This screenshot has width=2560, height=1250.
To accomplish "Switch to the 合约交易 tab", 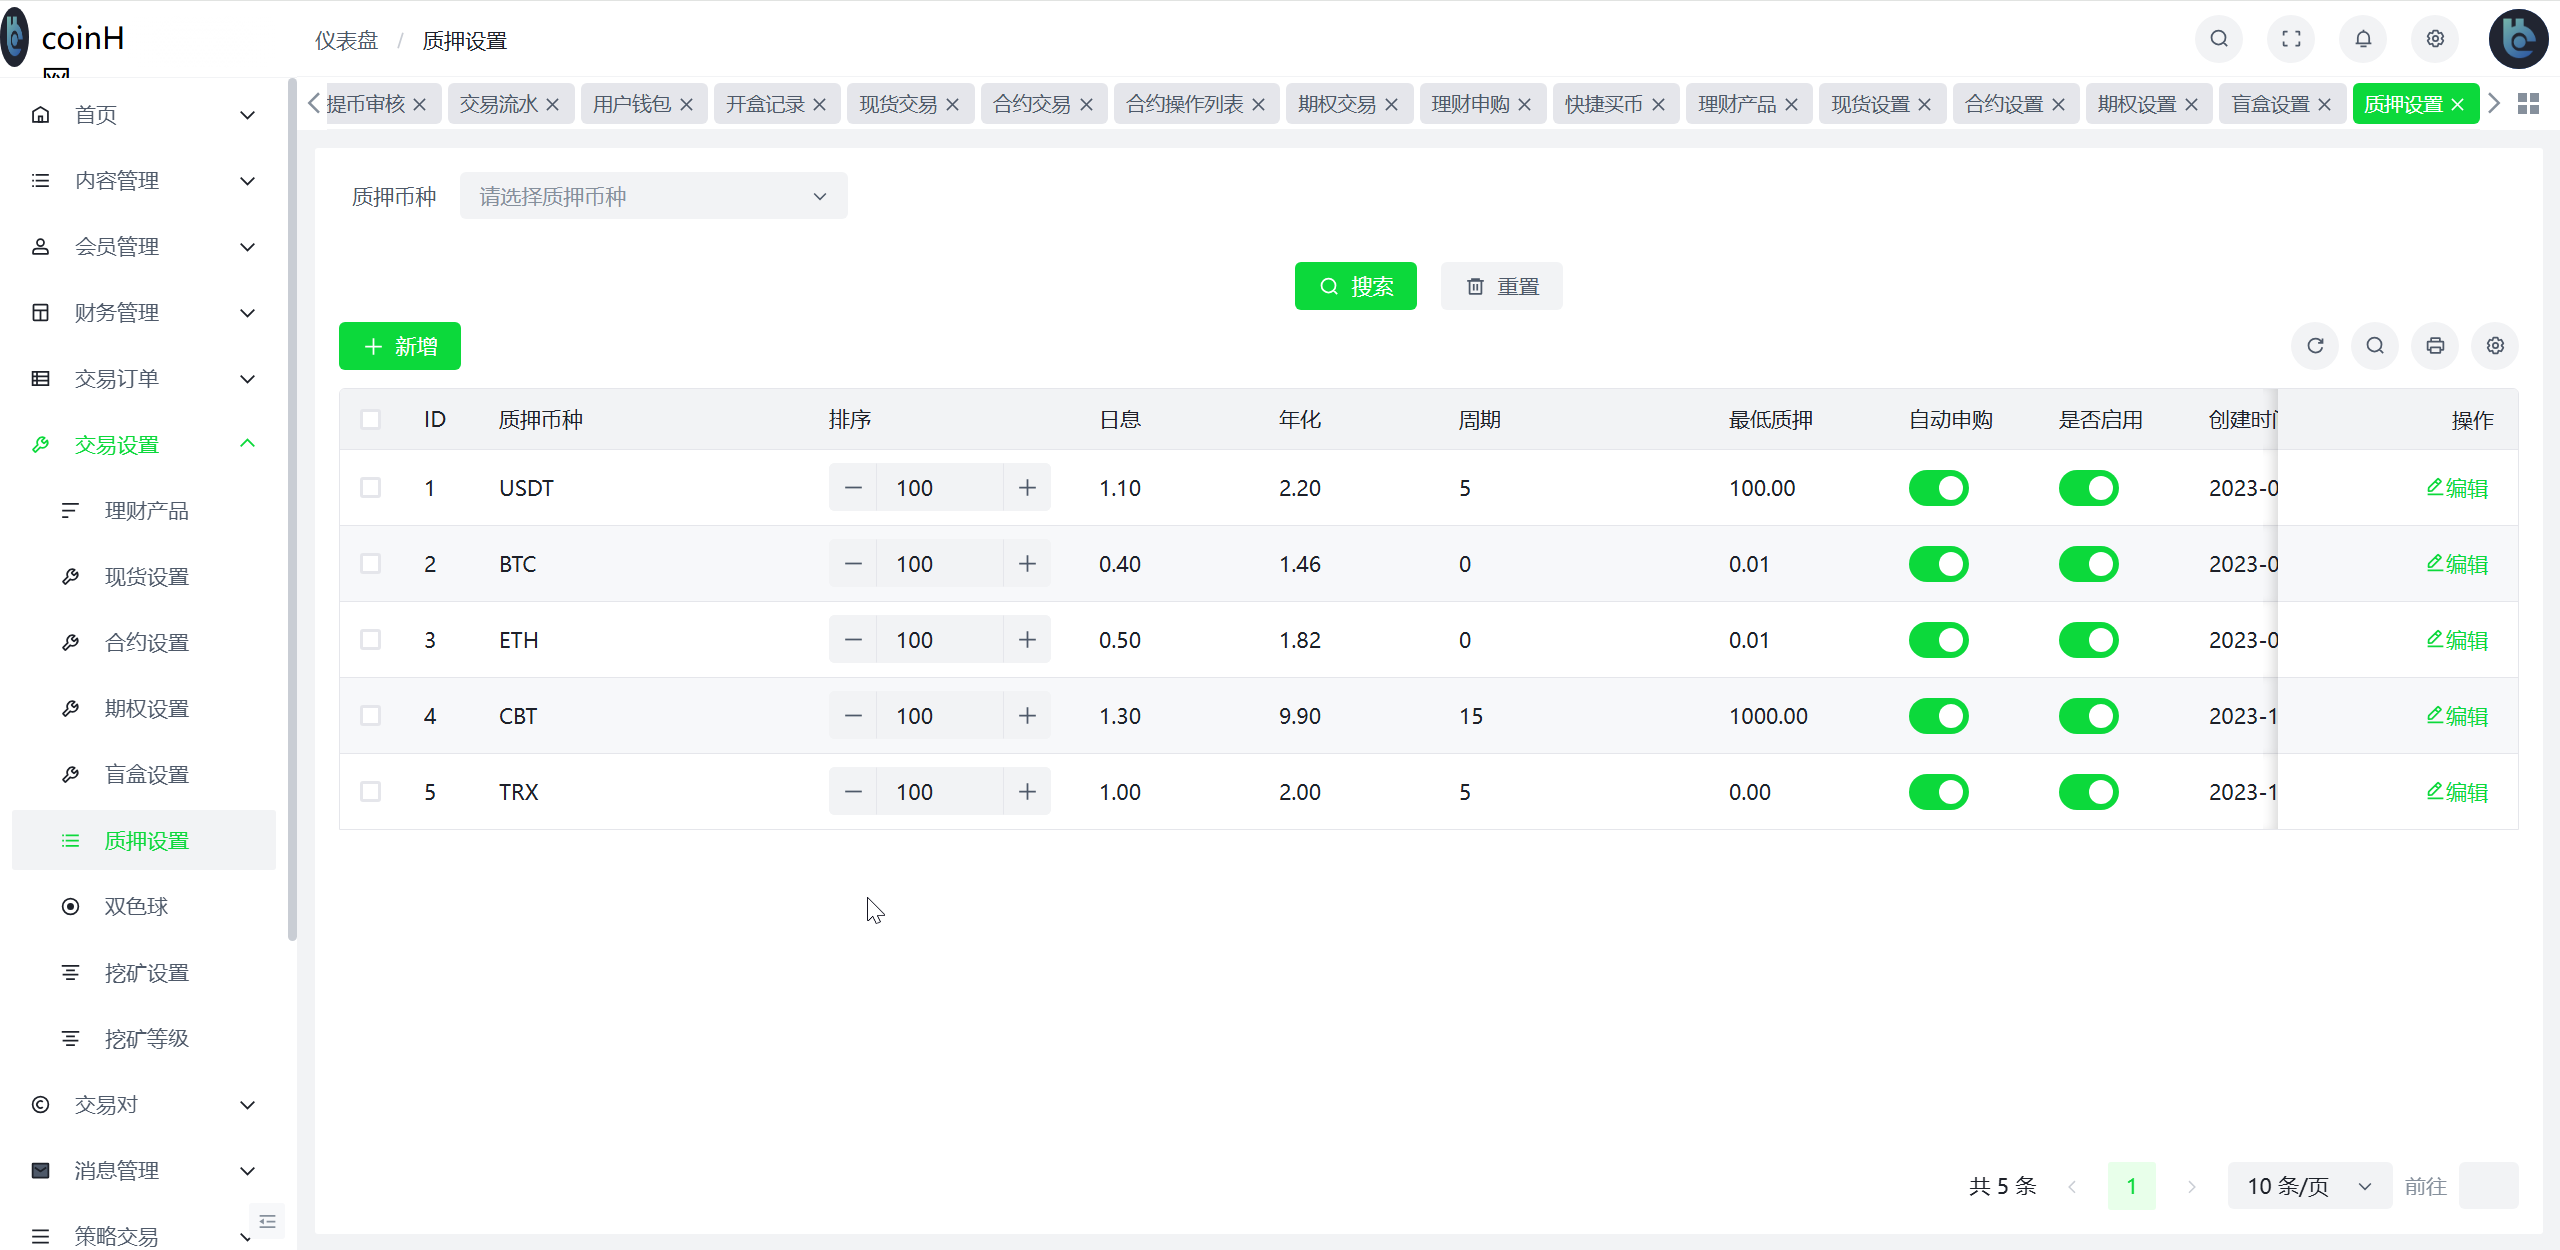I will point(1032,103).
